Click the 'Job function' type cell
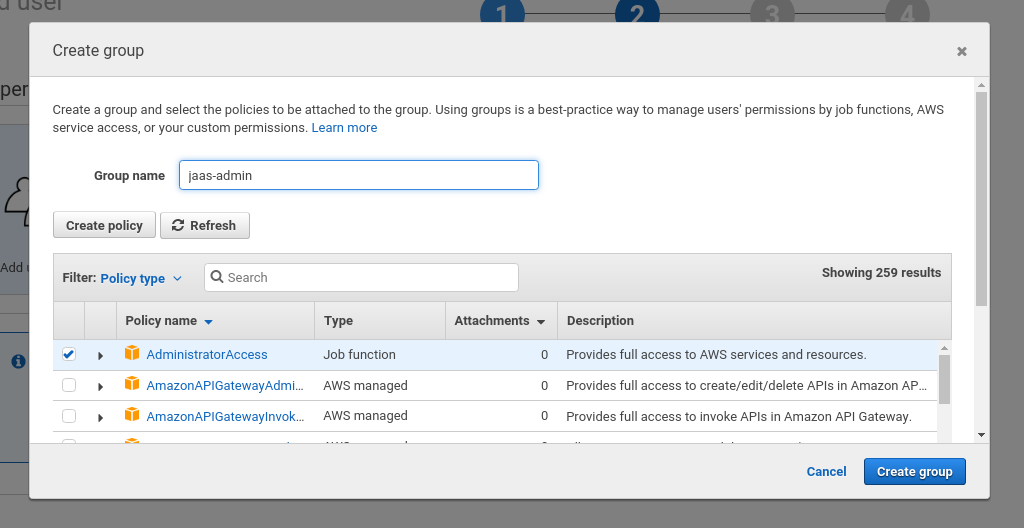The width and height of the screenshot is (1024, 528). [359, 355]
